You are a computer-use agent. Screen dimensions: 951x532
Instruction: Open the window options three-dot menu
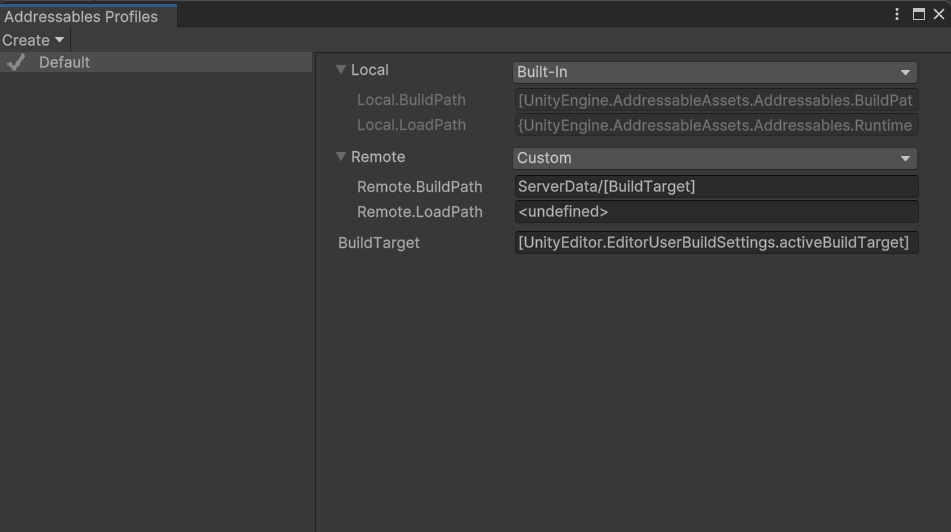897,14
